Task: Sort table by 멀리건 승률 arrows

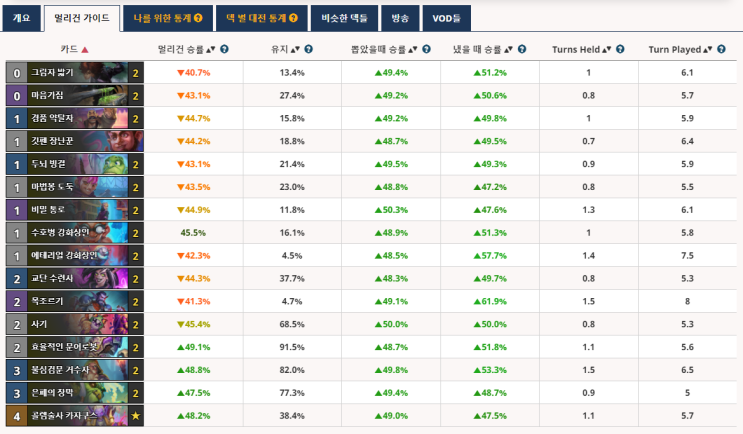Action: 211,49
